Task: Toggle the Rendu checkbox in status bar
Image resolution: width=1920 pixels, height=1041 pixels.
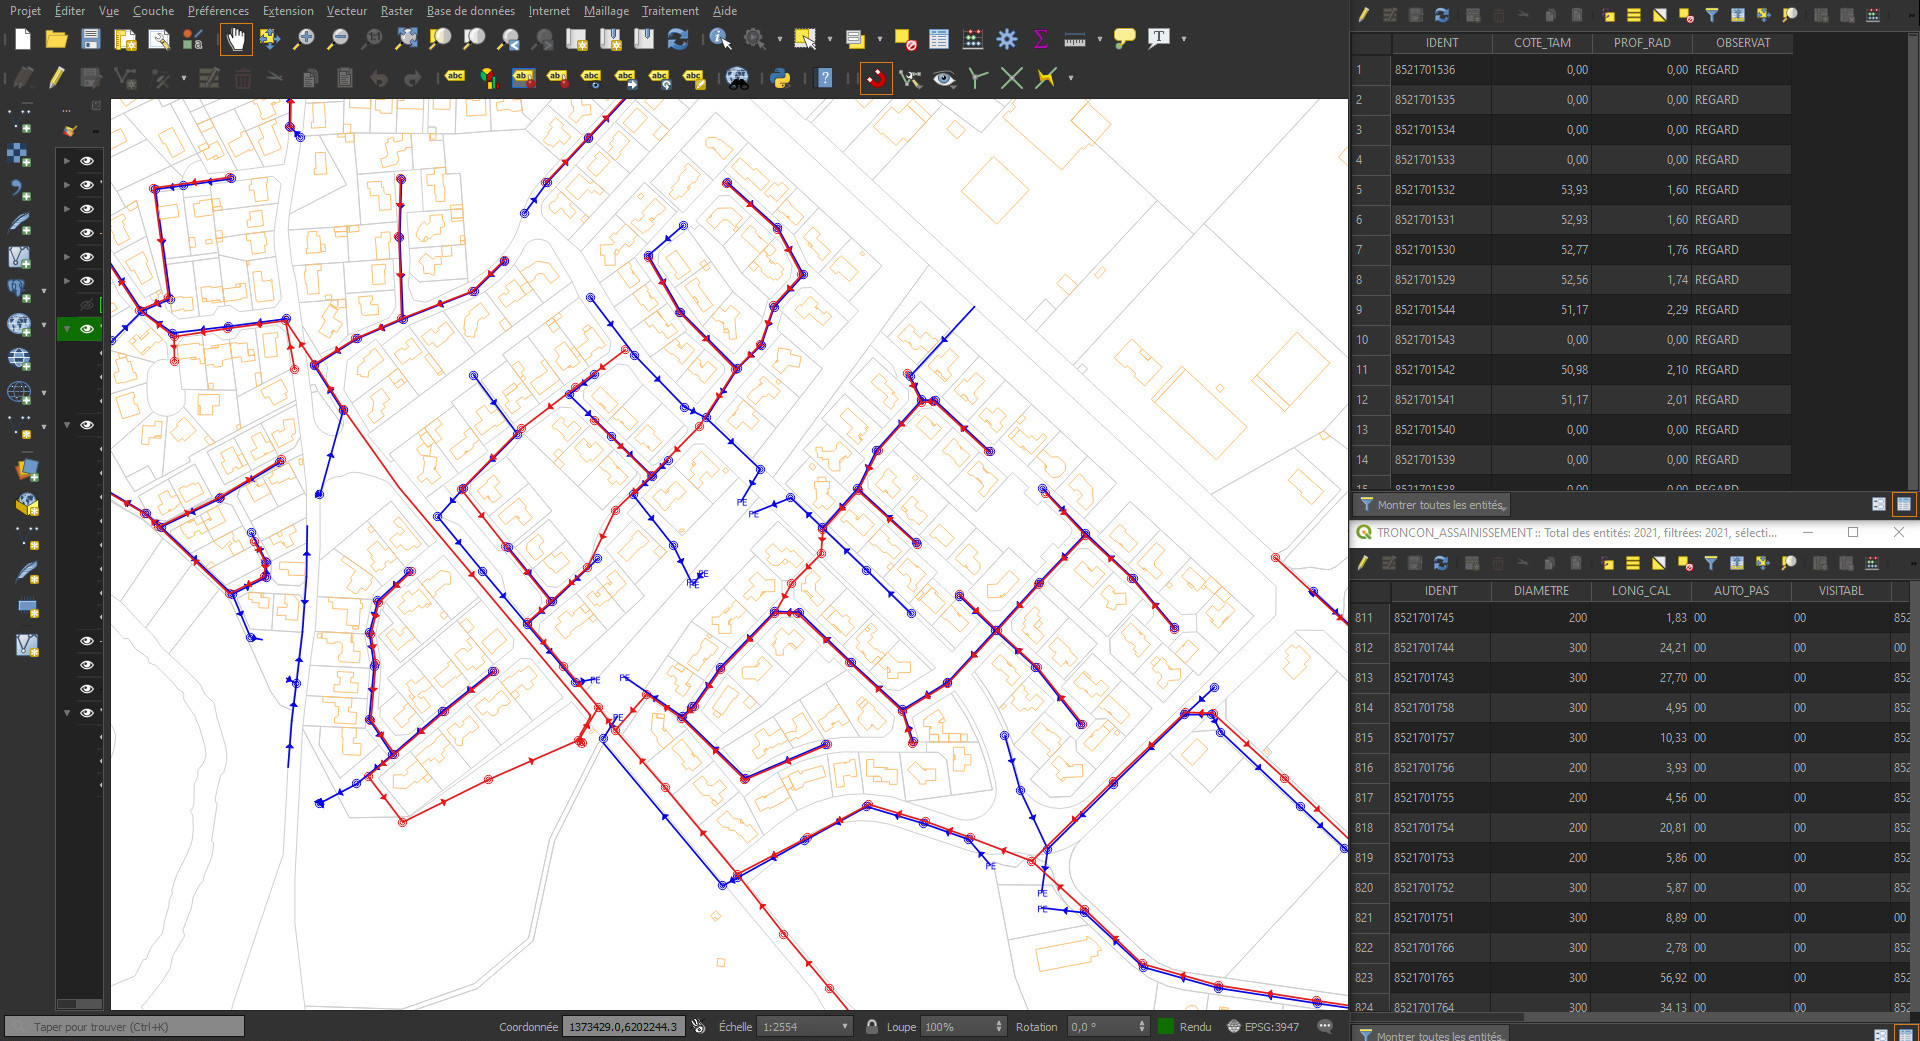Action: pos(1165,1026)
